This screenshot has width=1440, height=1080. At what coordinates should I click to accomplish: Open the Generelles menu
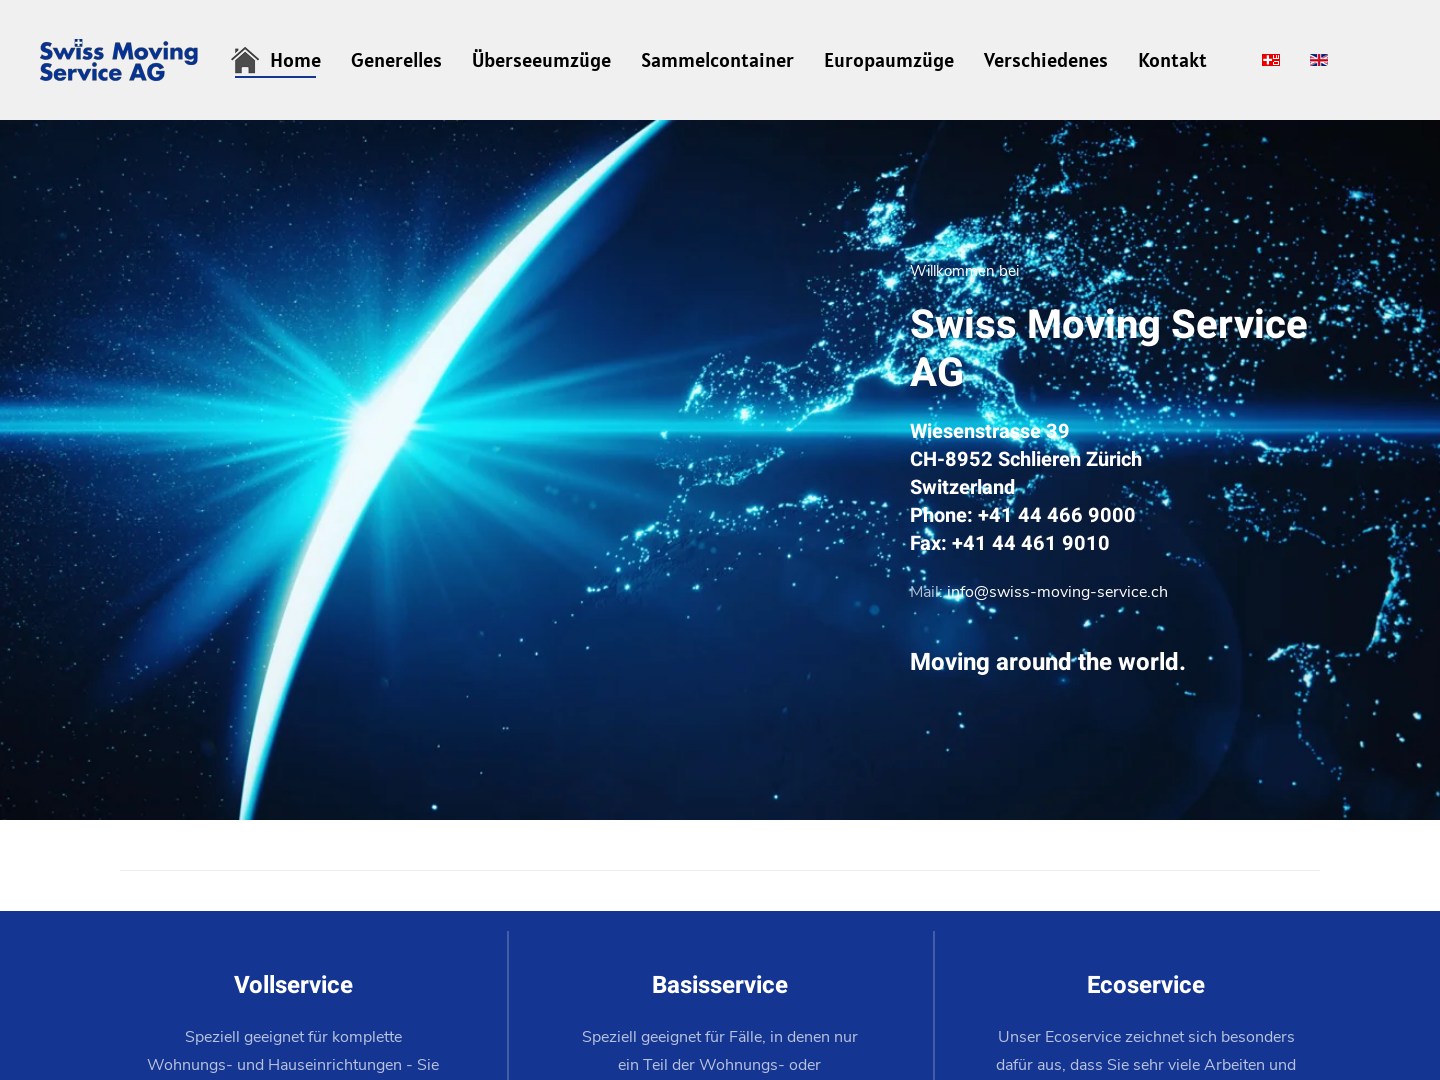(x=396, y=60)
